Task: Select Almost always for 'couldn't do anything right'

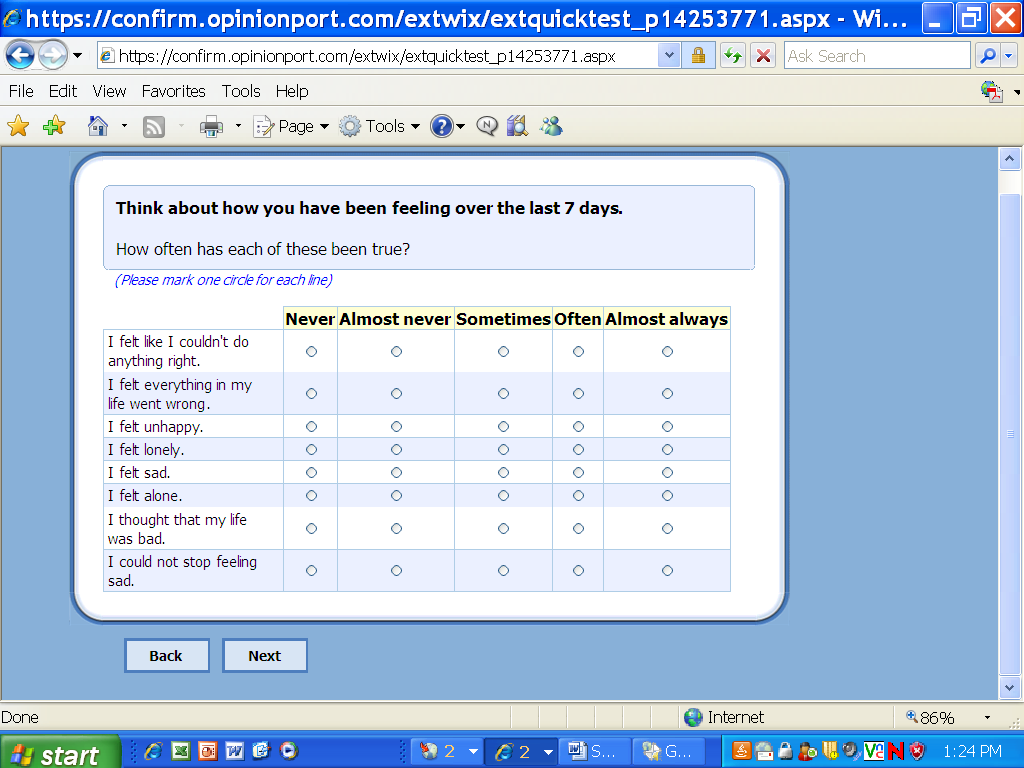Action: (667, 351)
